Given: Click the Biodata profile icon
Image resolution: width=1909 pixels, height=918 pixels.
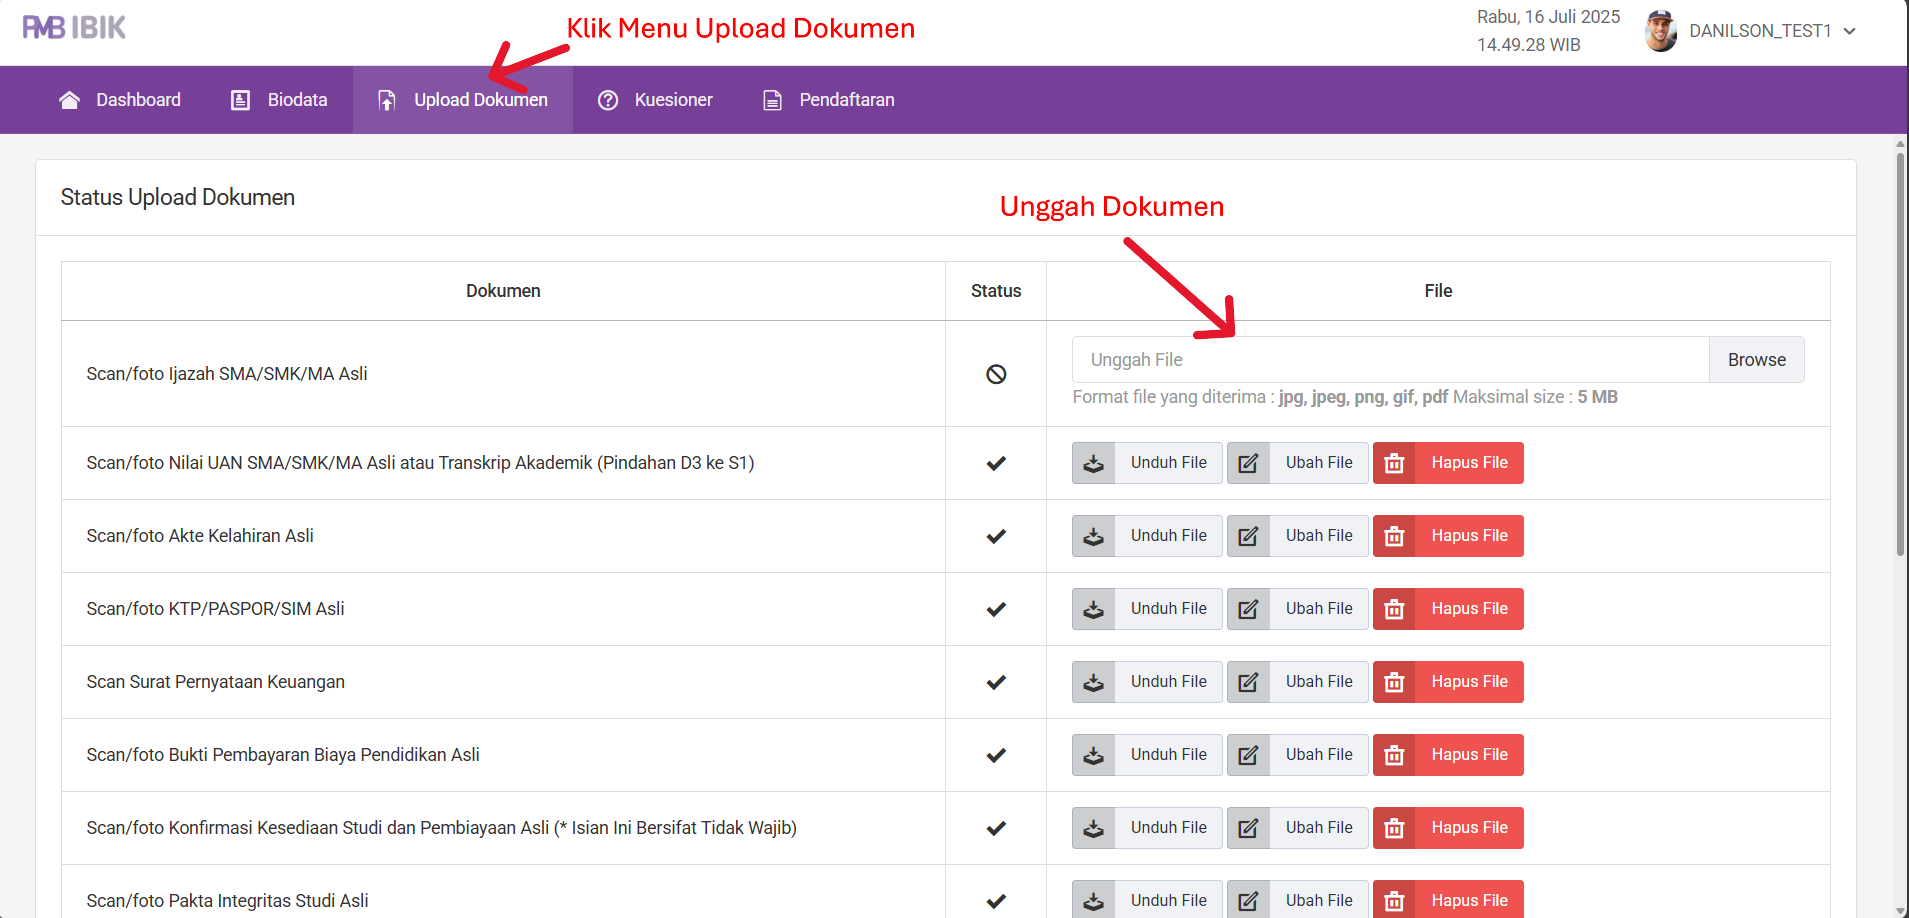Looking at the screenshot, I should coord(241,100).
